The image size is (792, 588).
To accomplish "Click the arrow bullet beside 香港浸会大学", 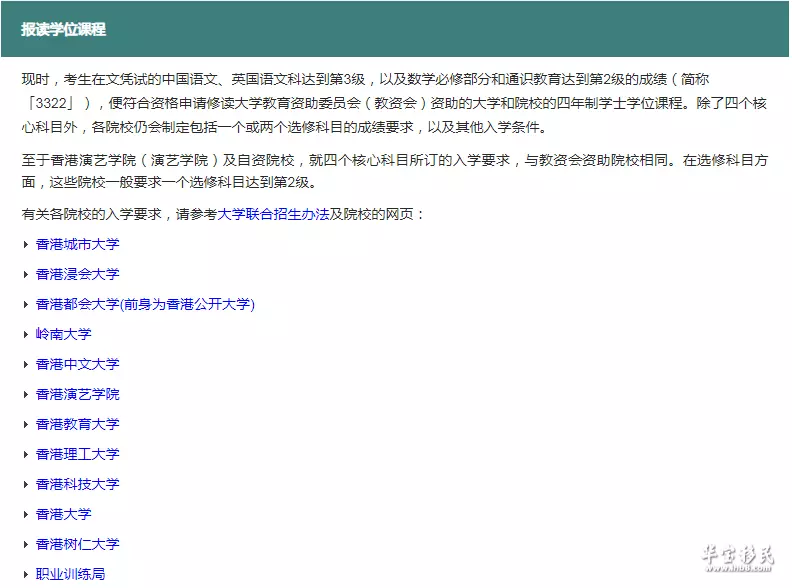I will [x=26, y=275].
